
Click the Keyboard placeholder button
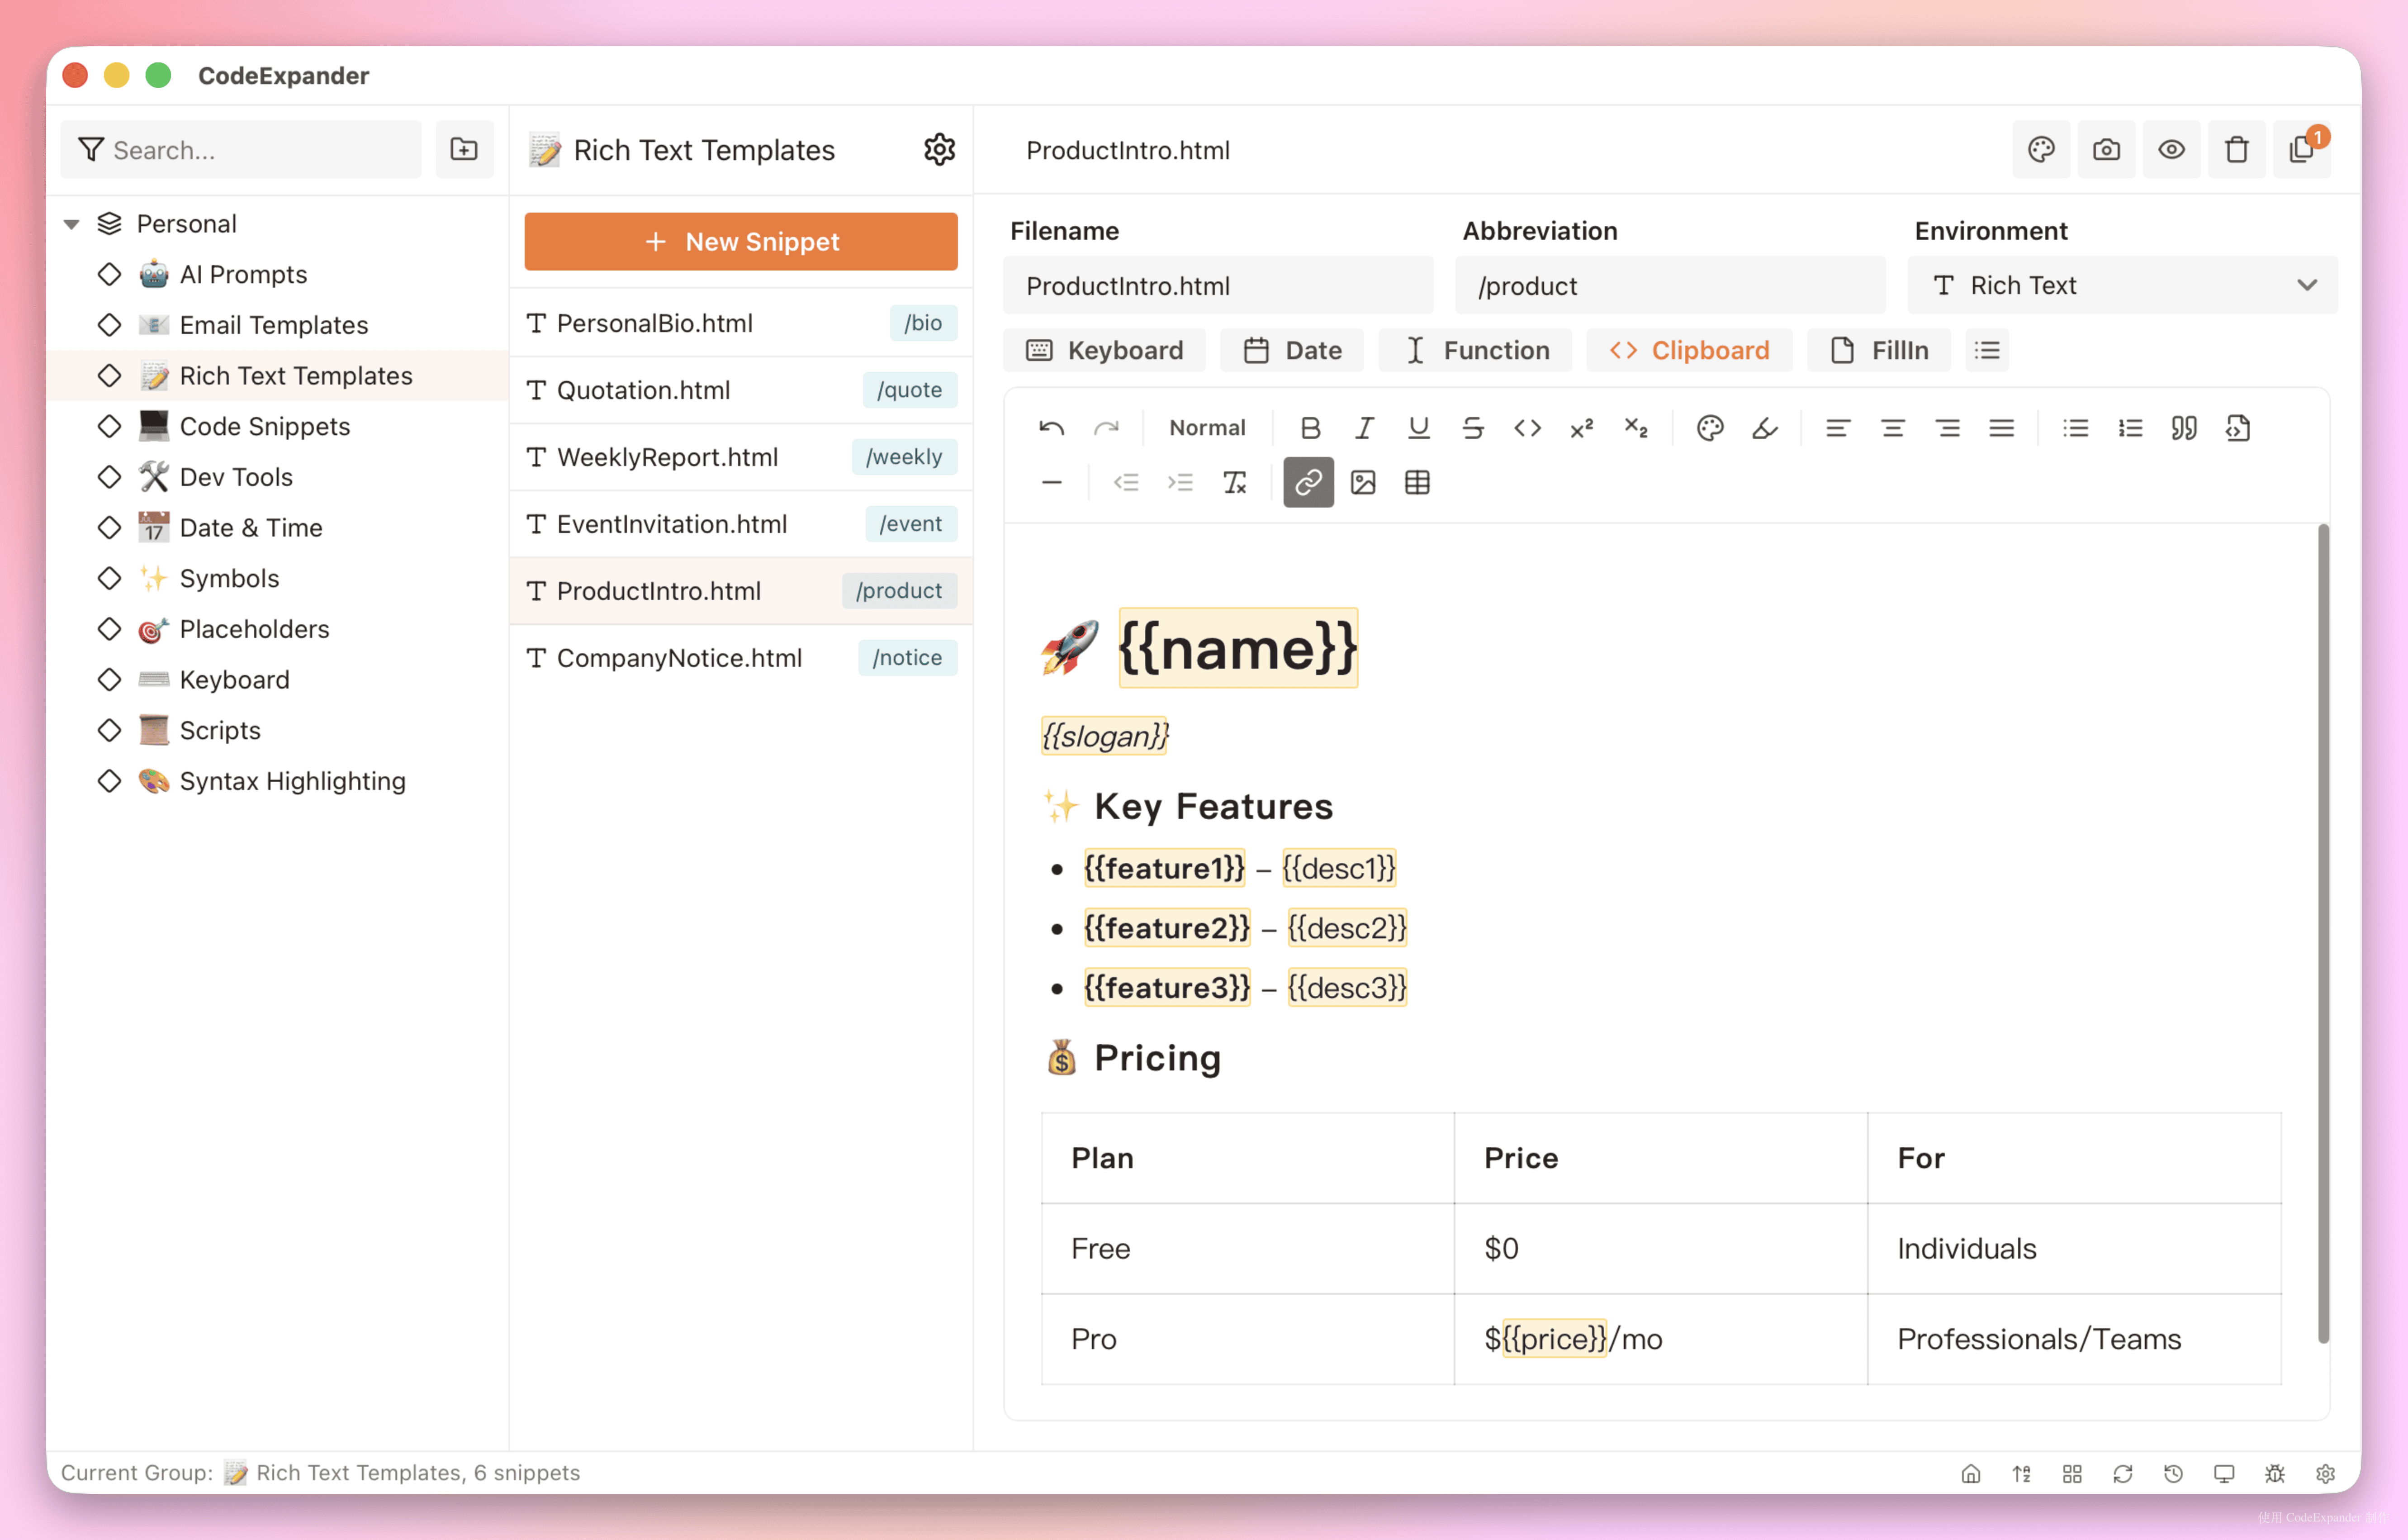tap(1104, 350)
